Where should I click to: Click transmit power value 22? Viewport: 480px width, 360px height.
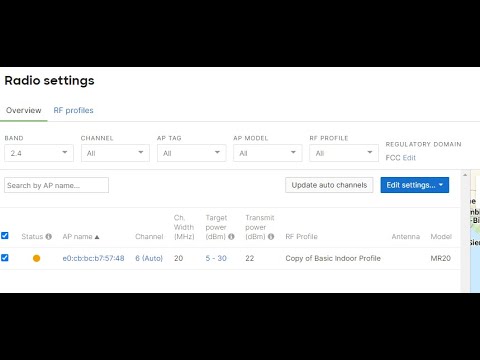(x=250, y=258)
